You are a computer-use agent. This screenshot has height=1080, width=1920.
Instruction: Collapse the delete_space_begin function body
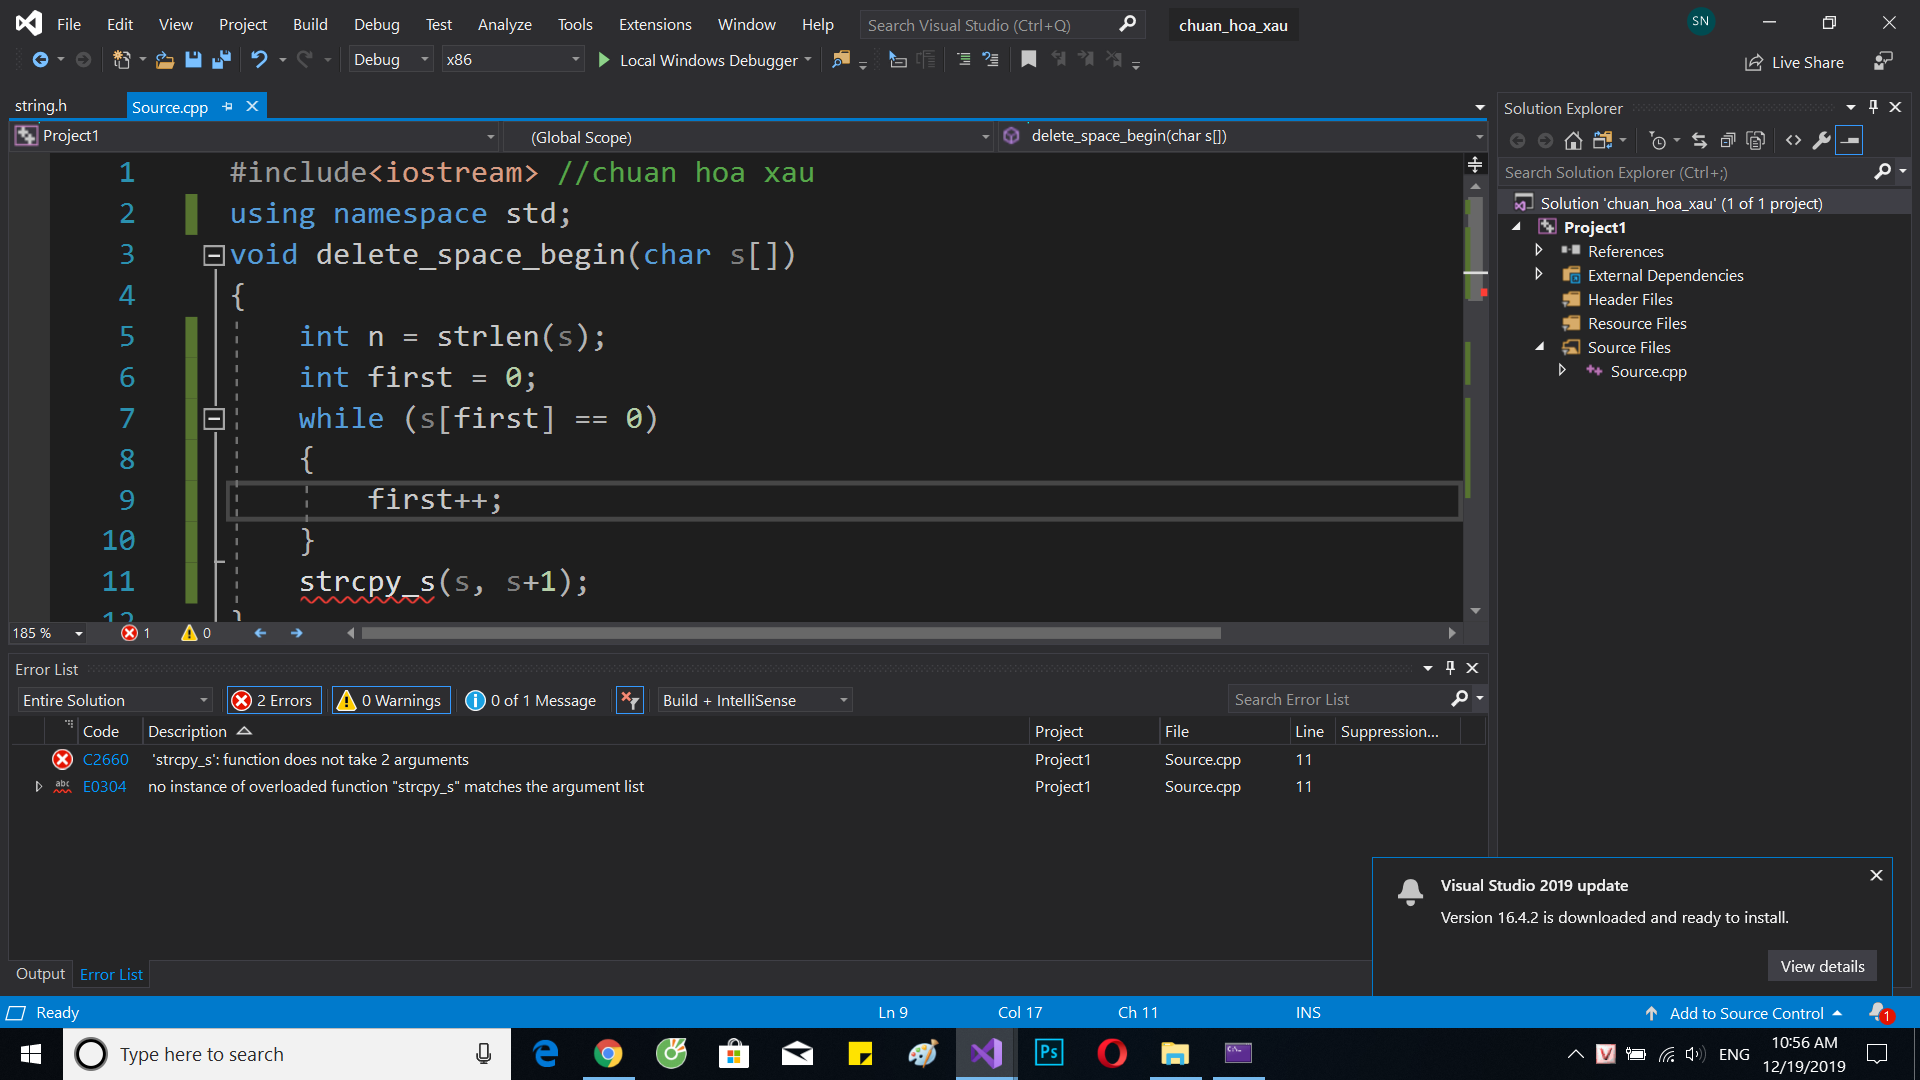pos(213,254)
